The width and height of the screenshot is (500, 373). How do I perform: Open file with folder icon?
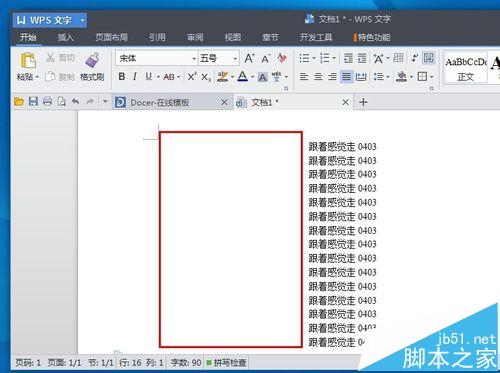19,102
